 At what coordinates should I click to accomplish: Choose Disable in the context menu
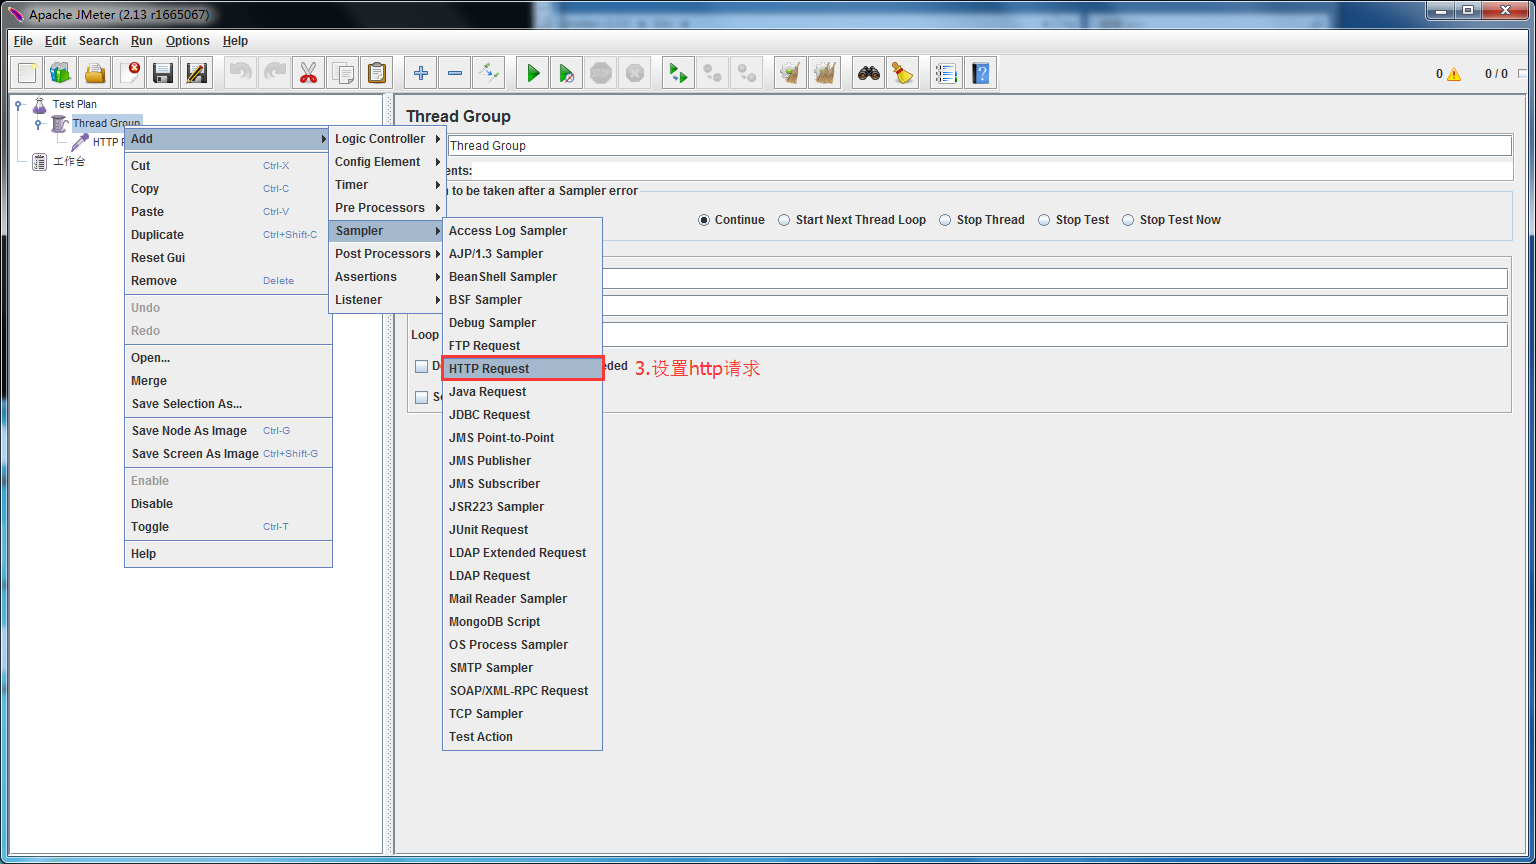pyautogui.click(x=228, y=504)
